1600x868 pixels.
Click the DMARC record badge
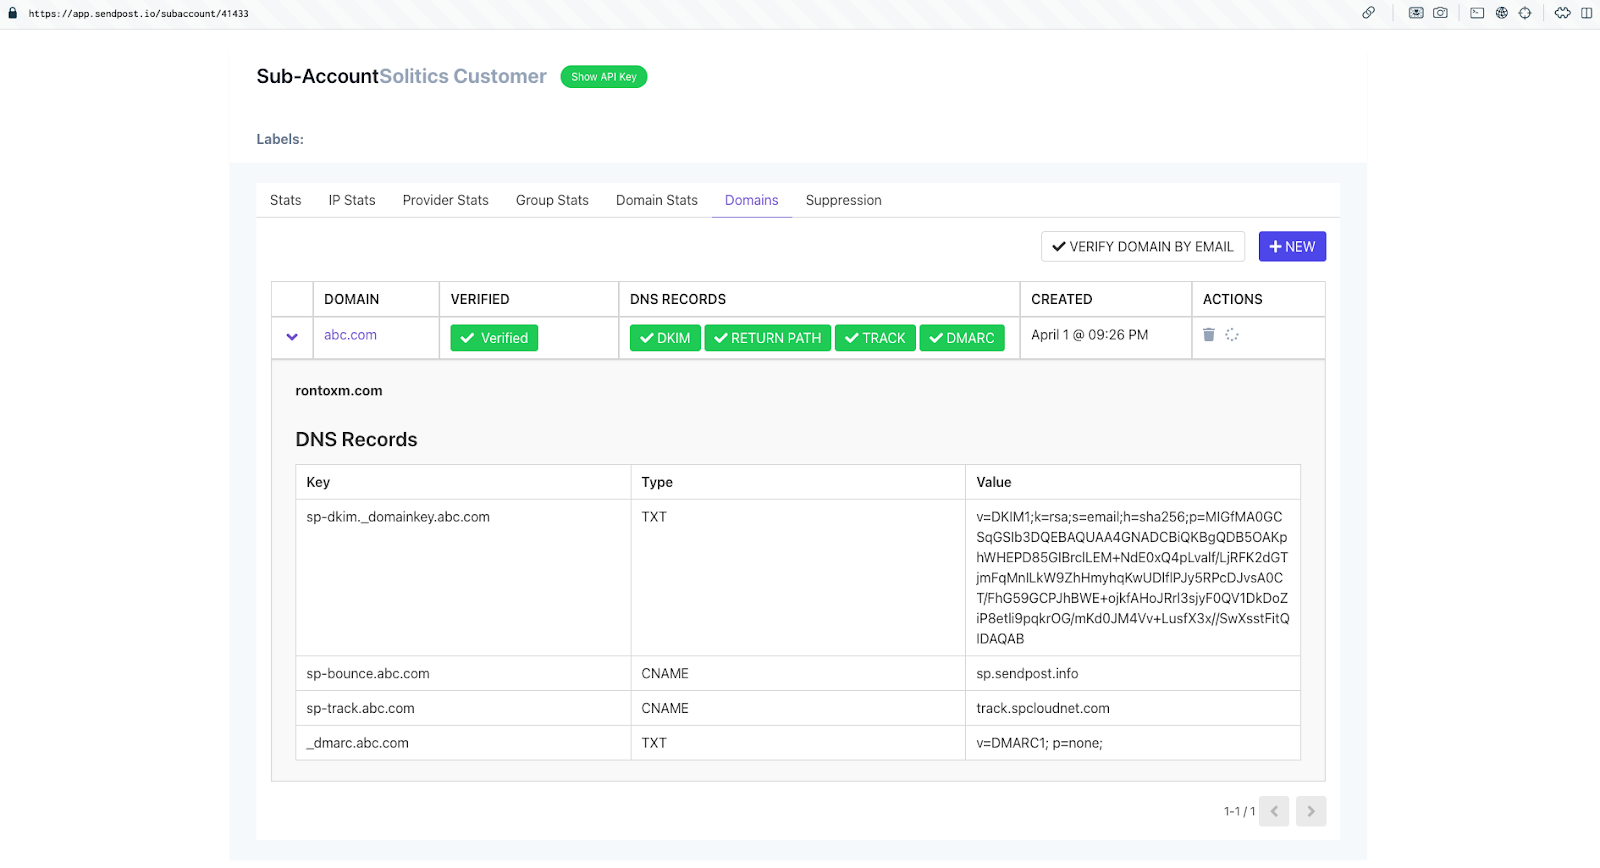point(962,338)
